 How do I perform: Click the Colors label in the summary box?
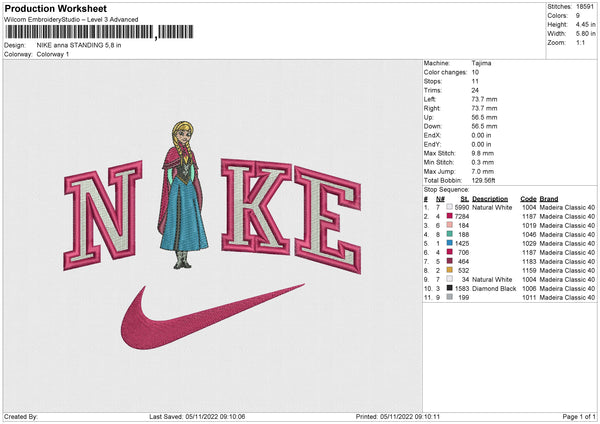(558, 16)
